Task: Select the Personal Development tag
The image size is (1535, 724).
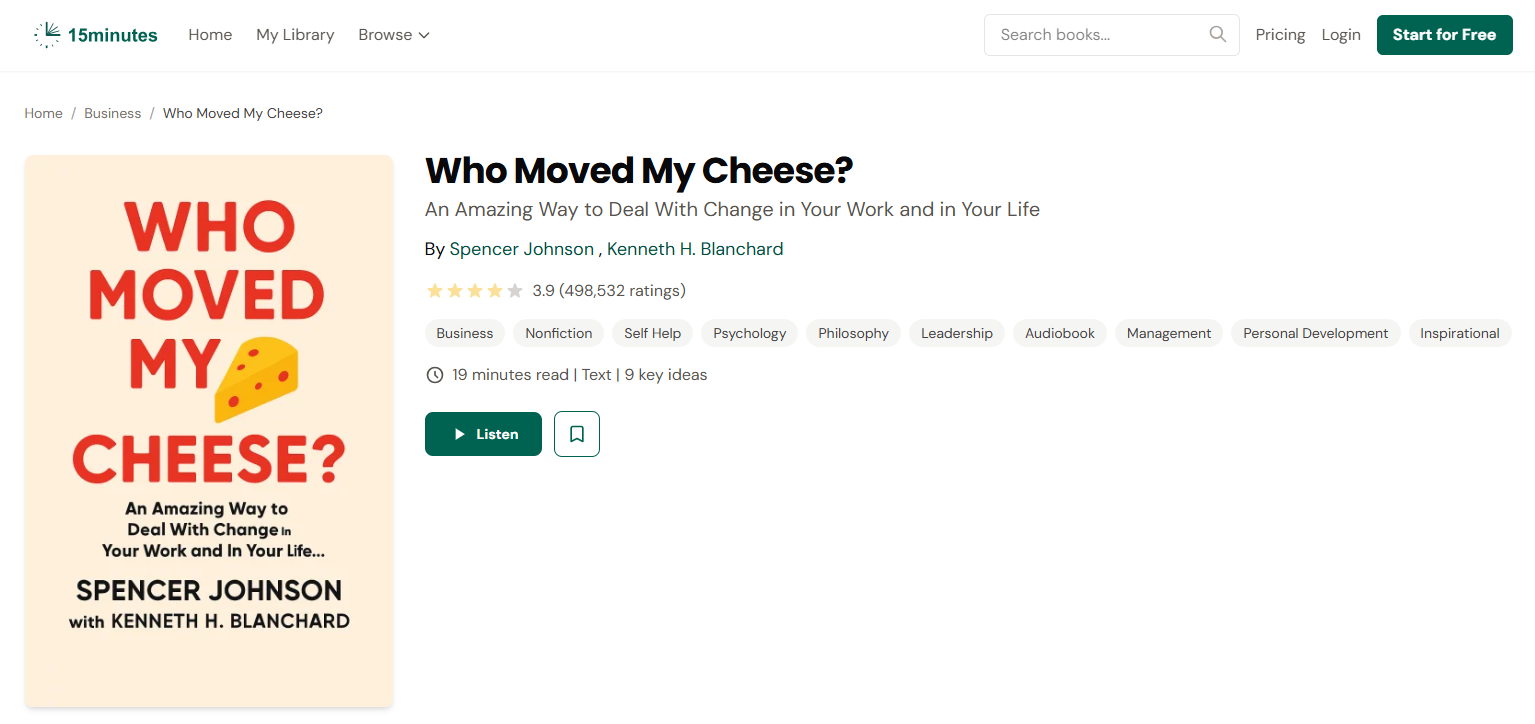Action: click(x=1316, y=333)
